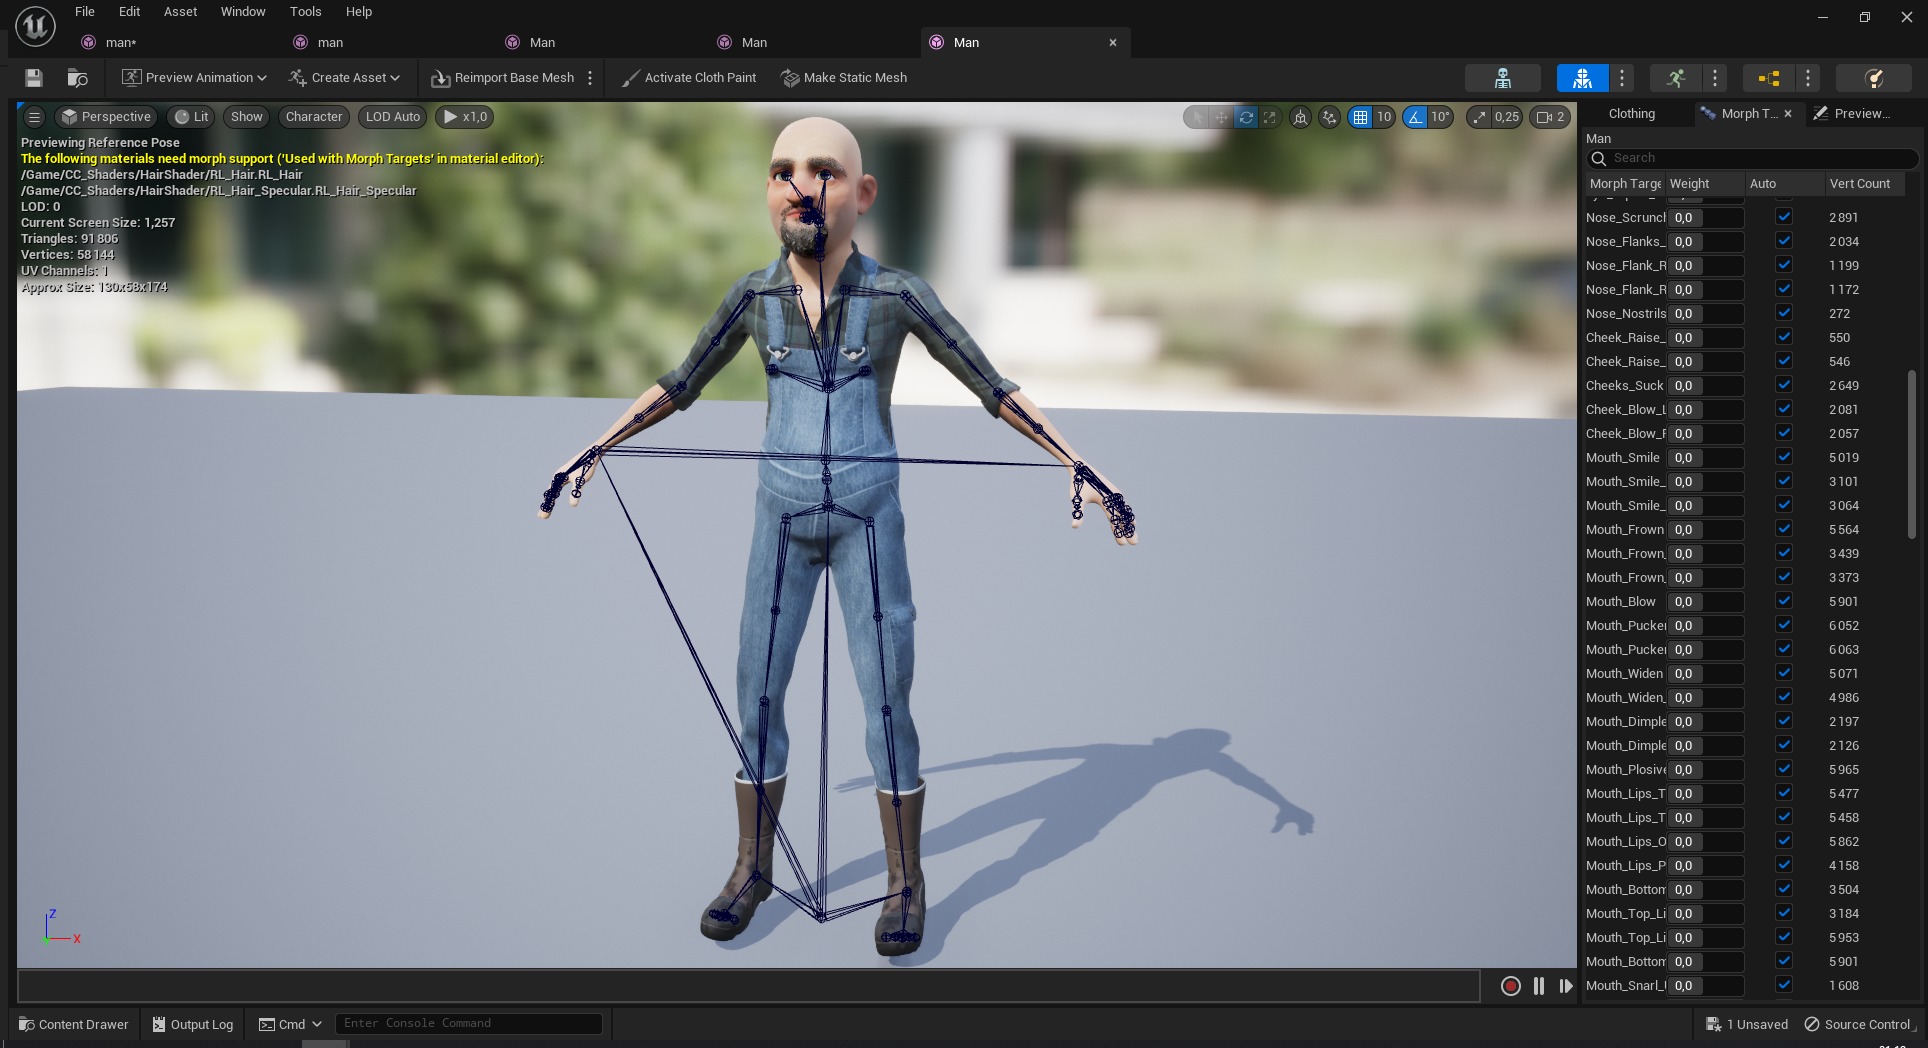Click the Unreal Engine logo icon
The width and height of the screenshot is (1928, 1048).
(x=35, y=27)
